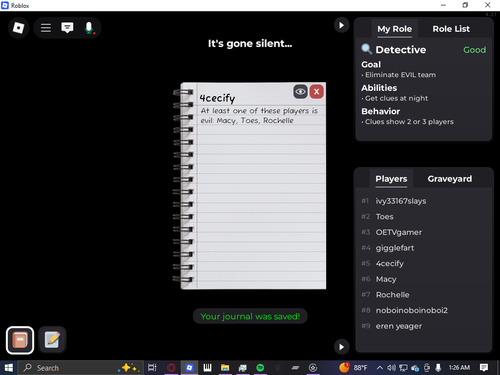This screenshot has height=375, width=500.
Task: Open the Graveyard tab
Action: 450,179
